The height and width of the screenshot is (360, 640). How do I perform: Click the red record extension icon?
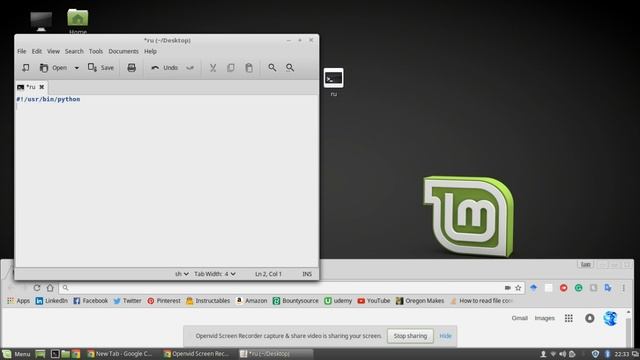(564, 288)
